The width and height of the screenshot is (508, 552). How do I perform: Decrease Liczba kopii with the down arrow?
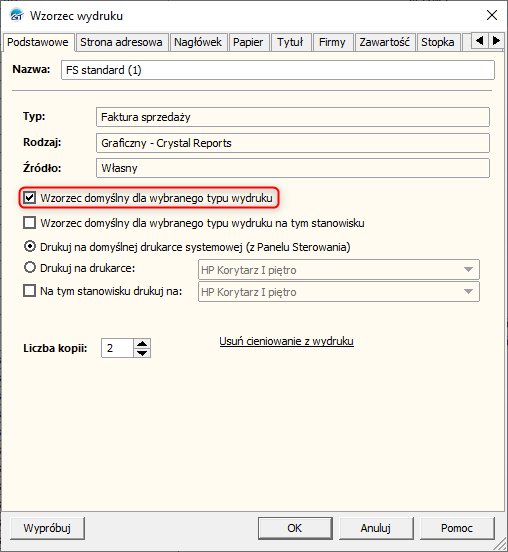(x=142, y=353)
